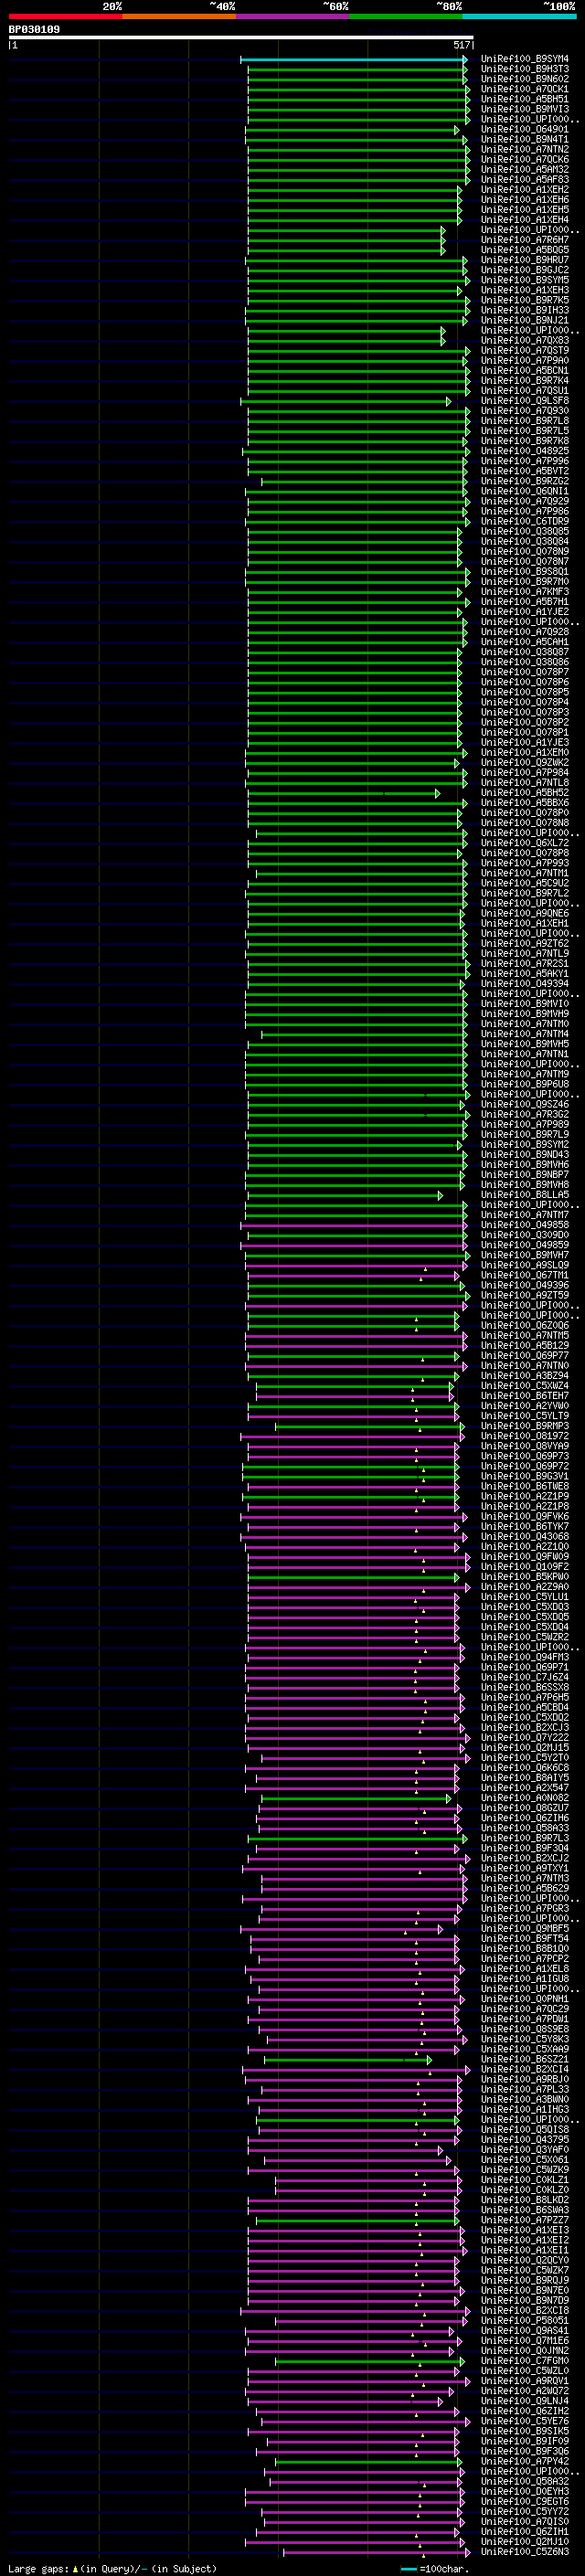Open the UniRef100_A5BH51 hit label
Viewport: 585px width, 2576px height.
[525, 100]
